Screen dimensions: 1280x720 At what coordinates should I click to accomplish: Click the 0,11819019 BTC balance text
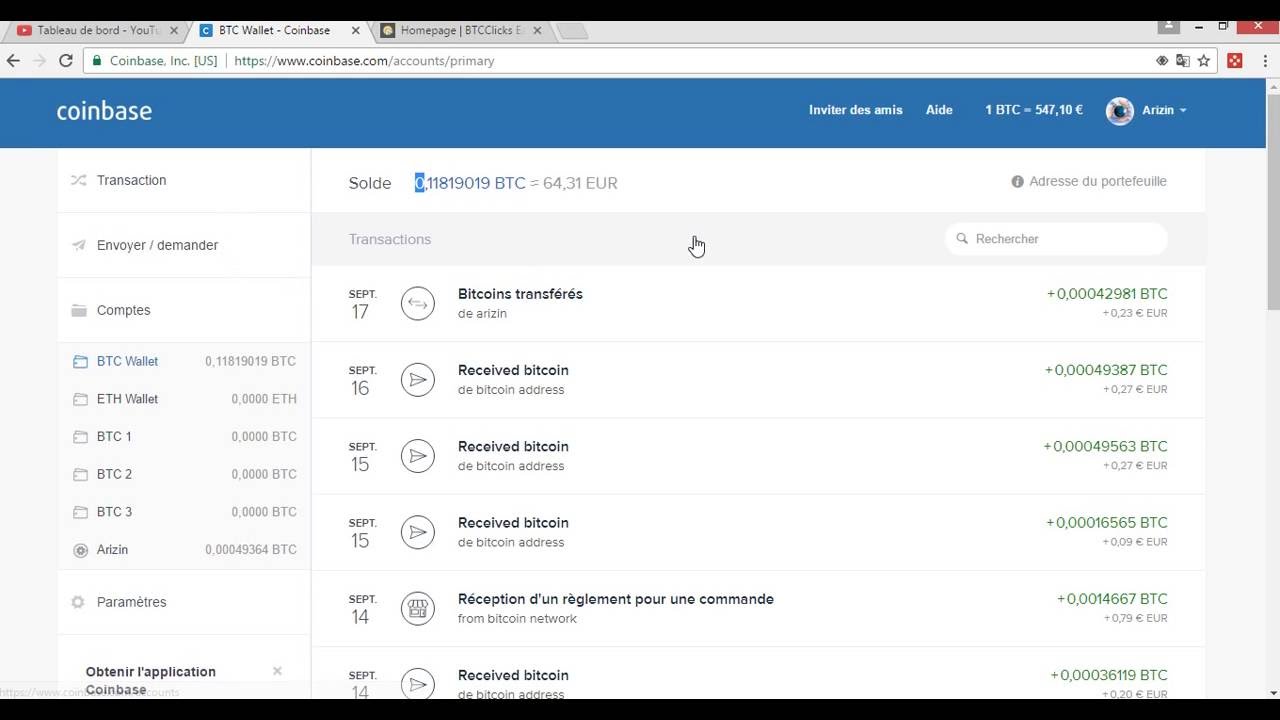point(470,183)
